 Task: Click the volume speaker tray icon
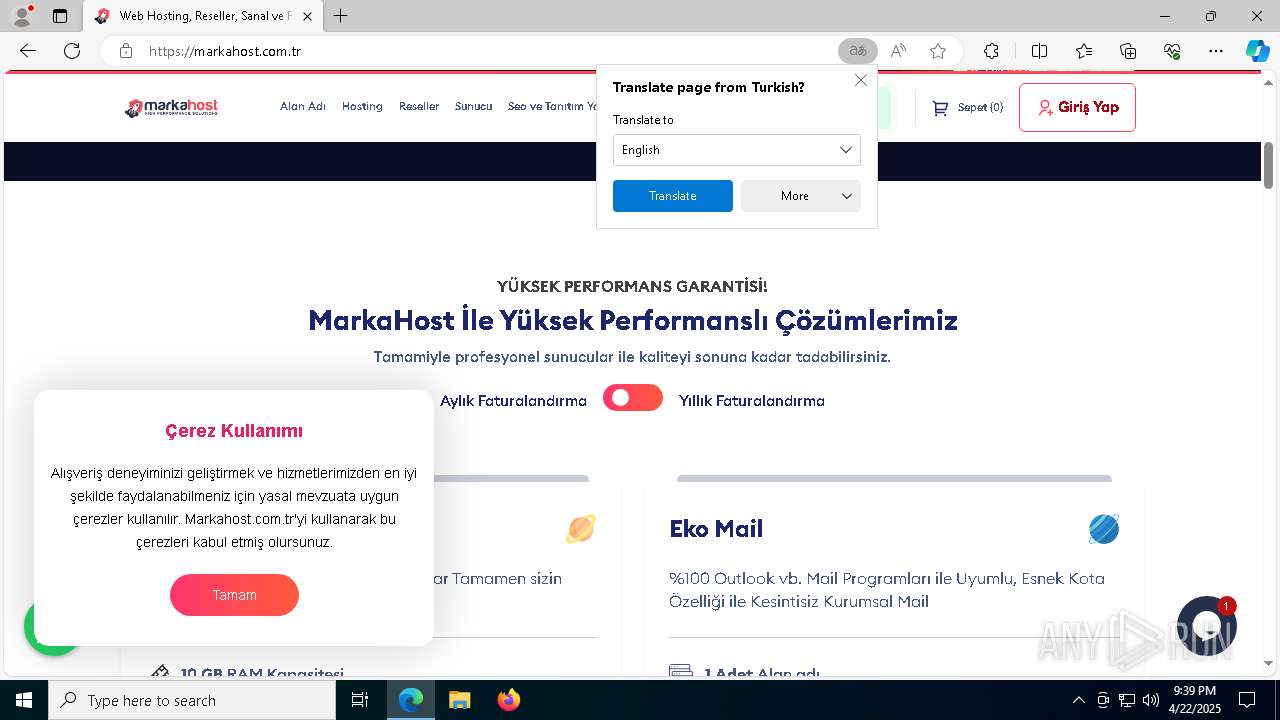1151,700
